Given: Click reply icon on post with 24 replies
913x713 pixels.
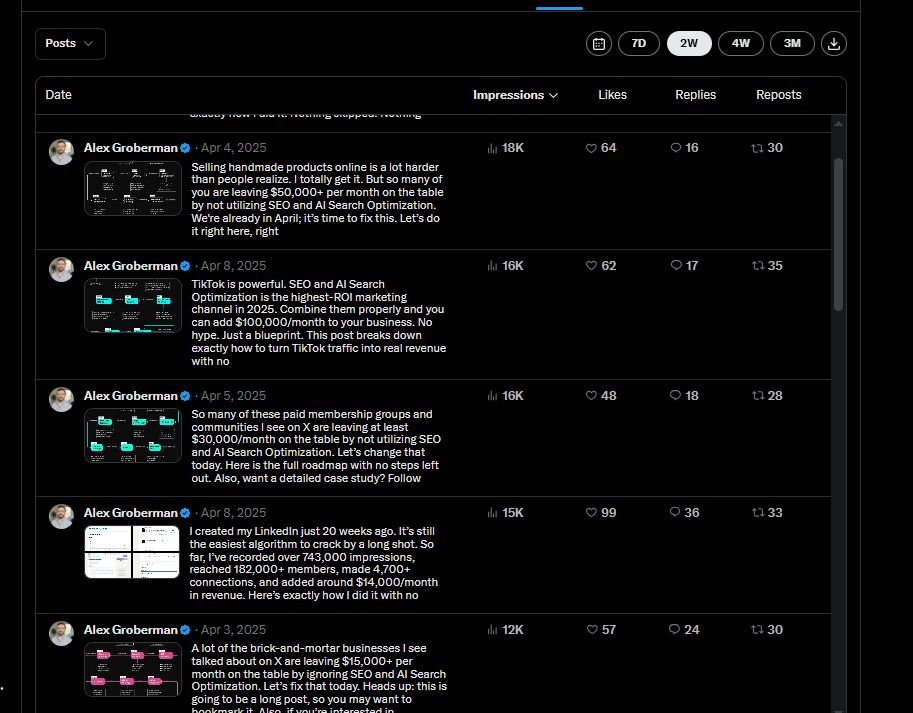Looking at the screenshot, I should (675, 629).
